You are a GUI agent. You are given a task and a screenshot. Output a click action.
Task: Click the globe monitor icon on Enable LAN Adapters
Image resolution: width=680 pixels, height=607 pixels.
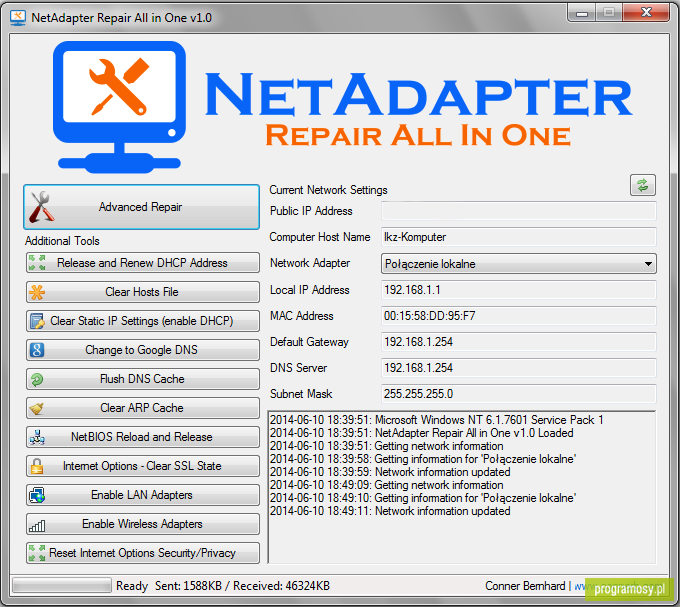click(x=37, y=495)
